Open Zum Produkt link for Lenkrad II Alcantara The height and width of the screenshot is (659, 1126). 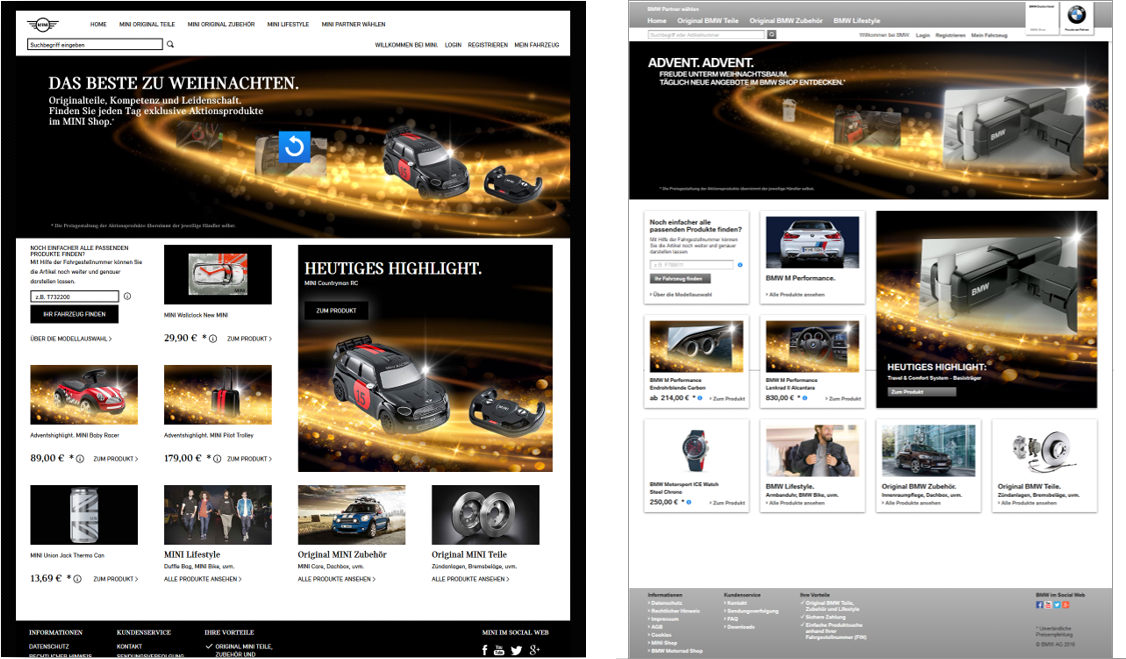tap(843, 398)
